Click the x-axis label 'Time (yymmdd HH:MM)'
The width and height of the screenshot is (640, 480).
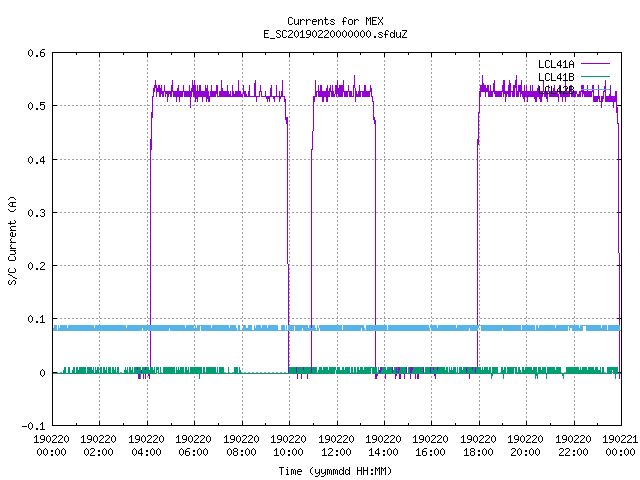click(x=335, y=471)
